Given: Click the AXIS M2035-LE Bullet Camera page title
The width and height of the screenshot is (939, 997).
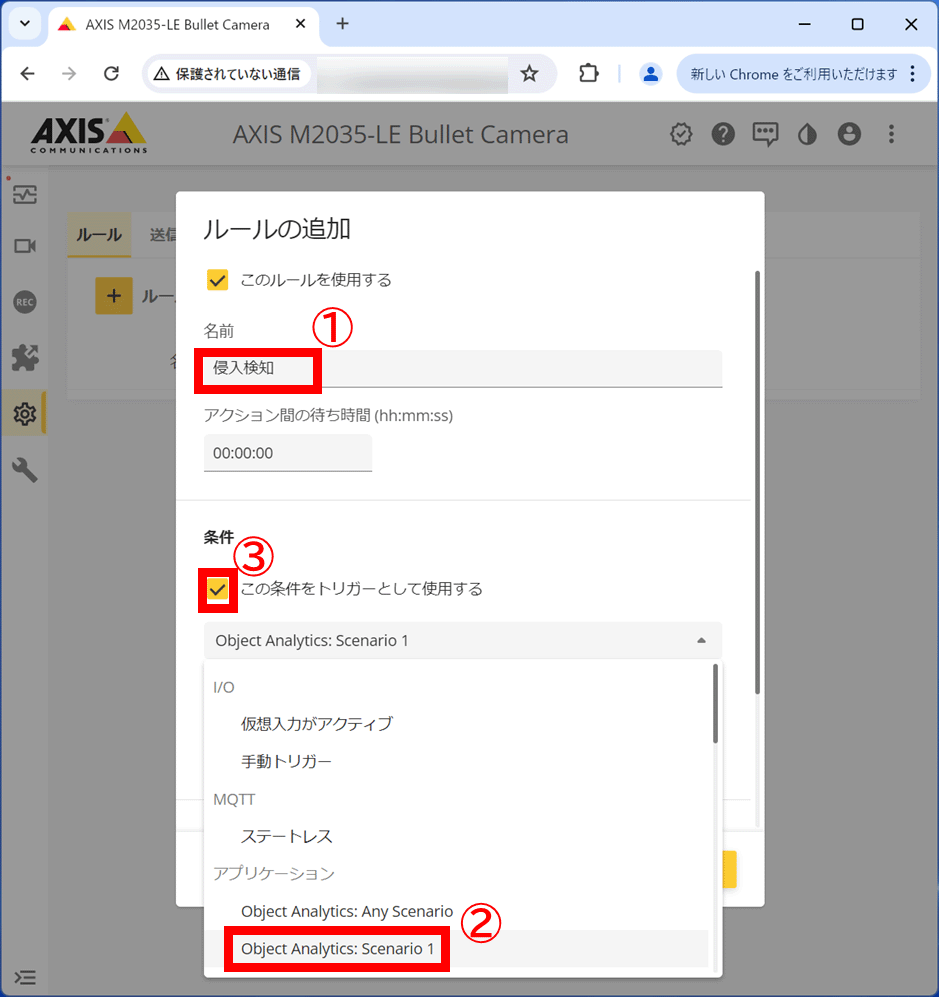Looking at the screenshot, I should click(x=401, y=134).
